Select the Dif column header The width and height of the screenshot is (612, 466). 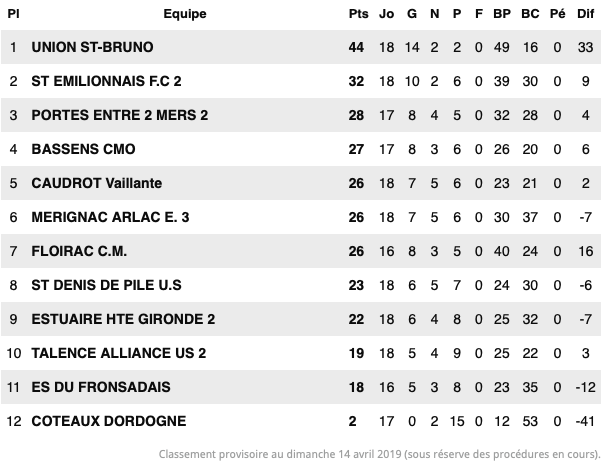[585, 14]
